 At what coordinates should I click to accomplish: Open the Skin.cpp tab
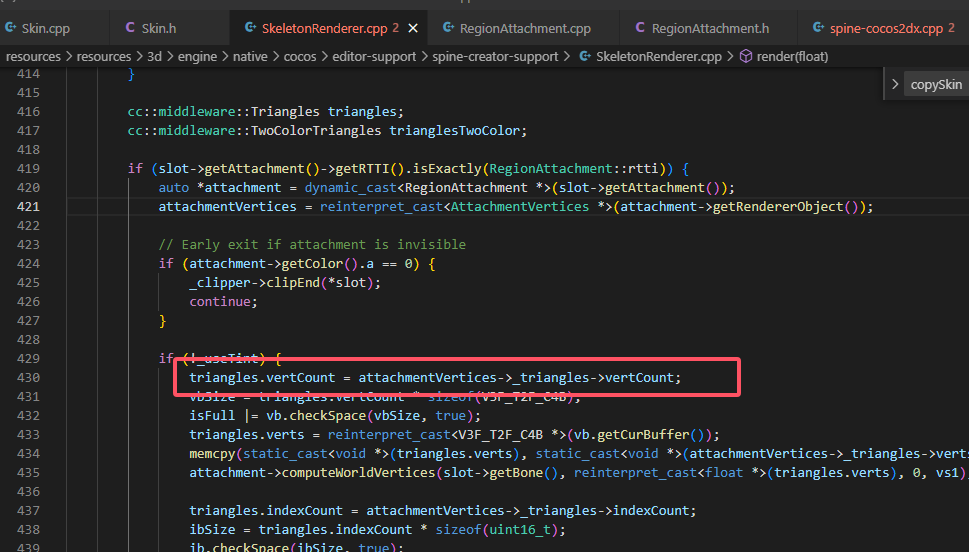(x=46, y=28)
